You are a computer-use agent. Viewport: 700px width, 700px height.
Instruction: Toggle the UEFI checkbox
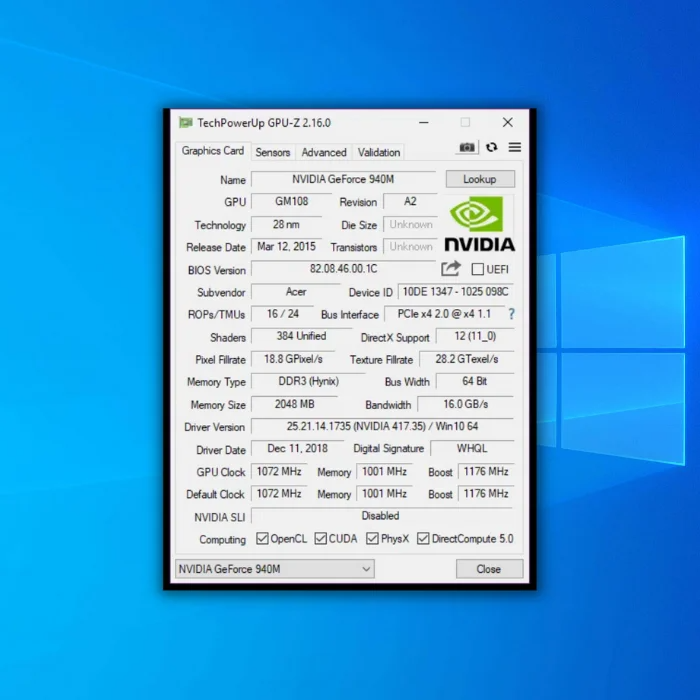[477, 269]
